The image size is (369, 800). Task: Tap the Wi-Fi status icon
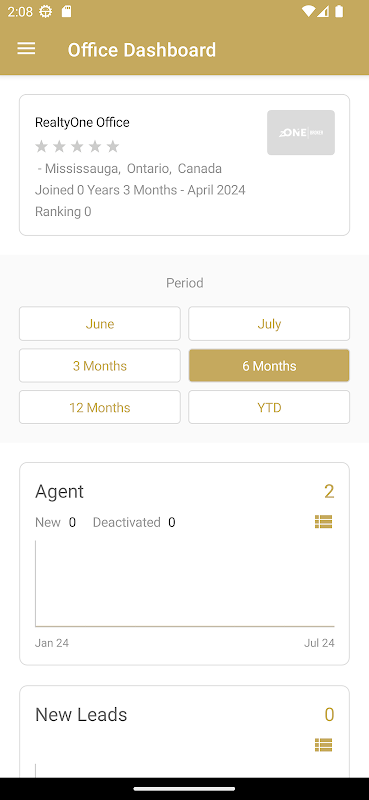click(308, 11)
